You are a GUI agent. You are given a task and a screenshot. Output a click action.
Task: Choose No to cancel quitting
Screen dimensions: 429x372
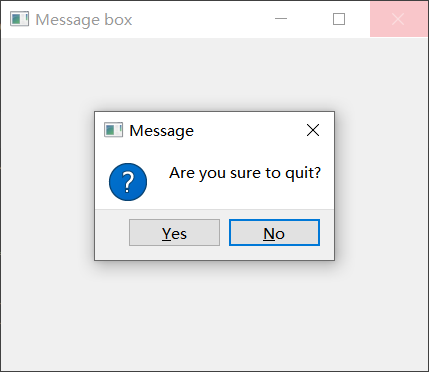274,232
